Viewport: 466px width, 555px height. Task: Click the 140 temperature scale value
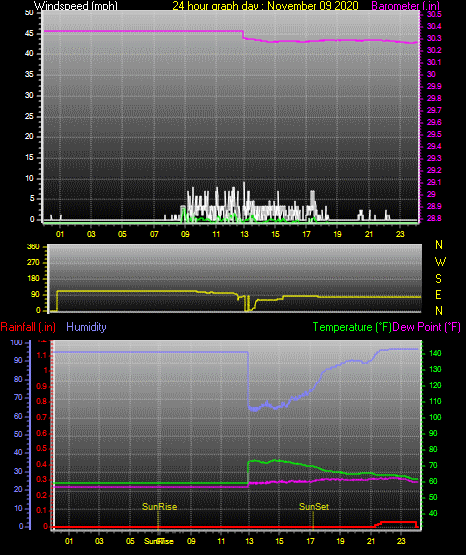435,353
